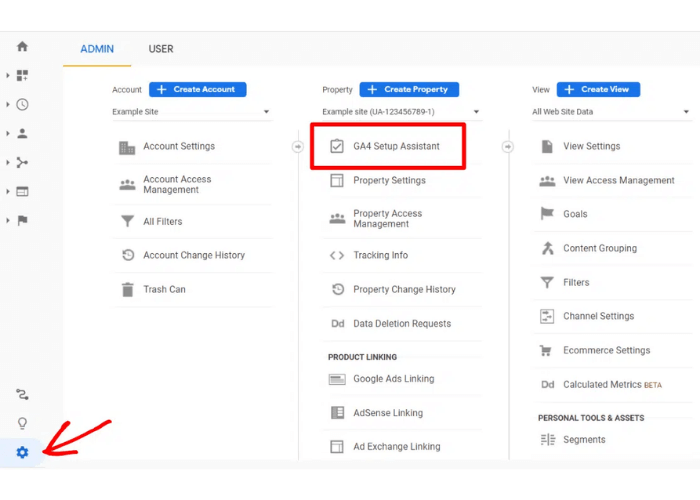This screenshot has width=700, height=500.
Task: Click the Data Deletion Requests Dd icon
Action: click(x=338, y=324)
